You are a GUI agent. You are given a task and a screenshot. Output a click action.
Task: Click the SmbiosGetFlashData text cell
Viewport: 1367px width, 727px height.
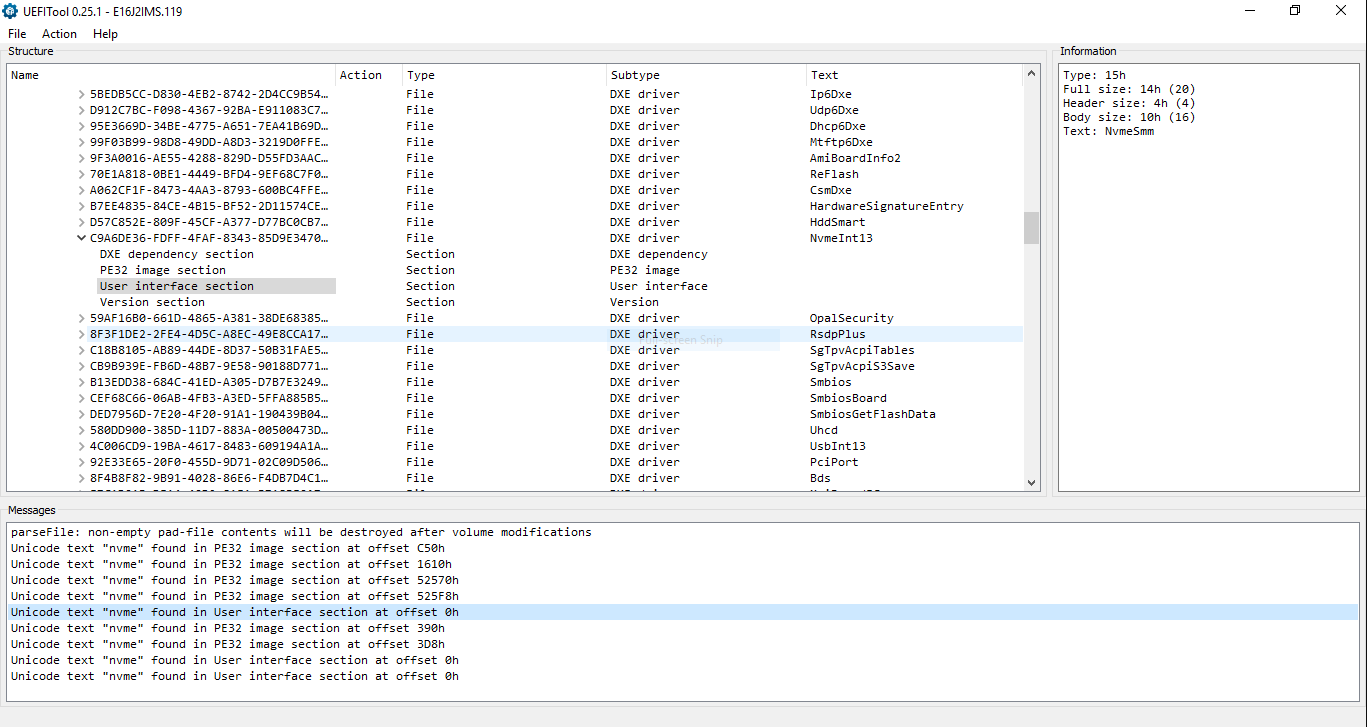click(x=873, y=414)
